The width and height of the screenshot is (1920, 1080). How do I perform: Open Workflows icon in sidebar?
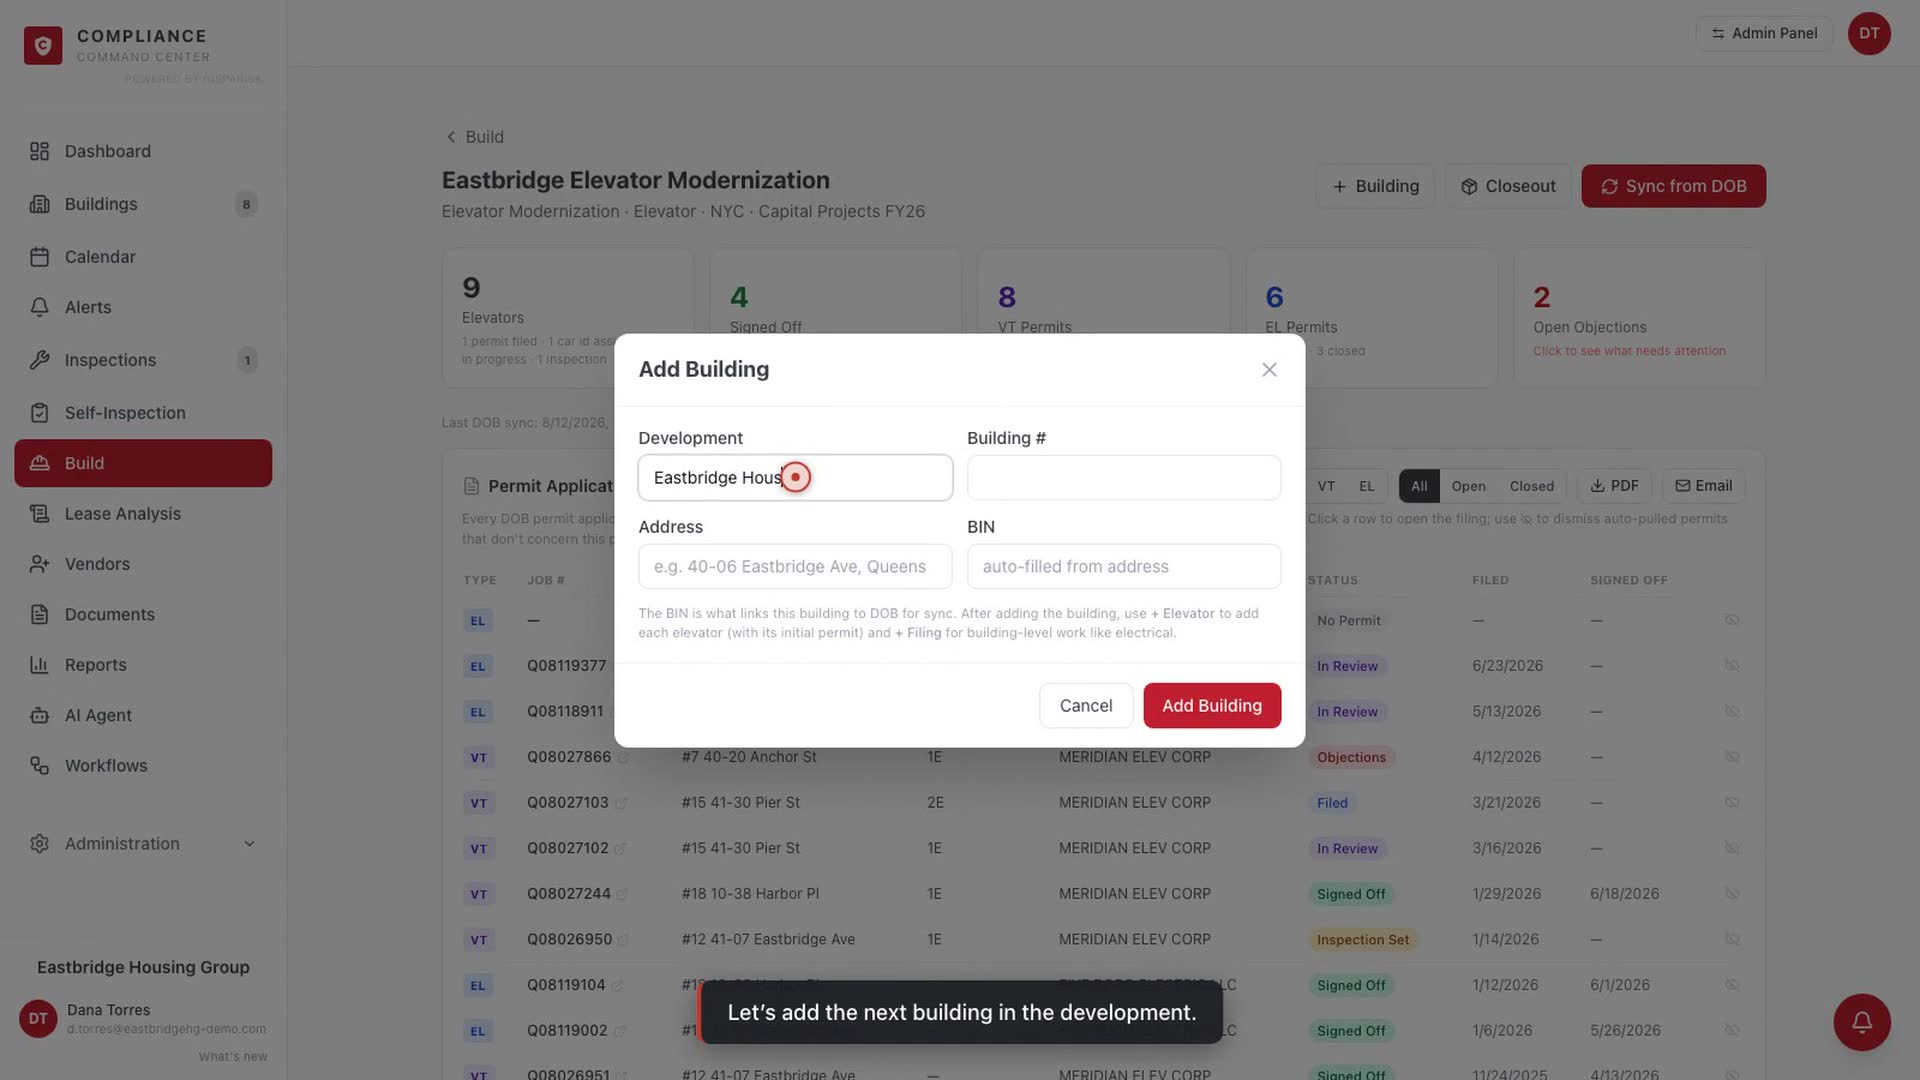coord(39,766)
